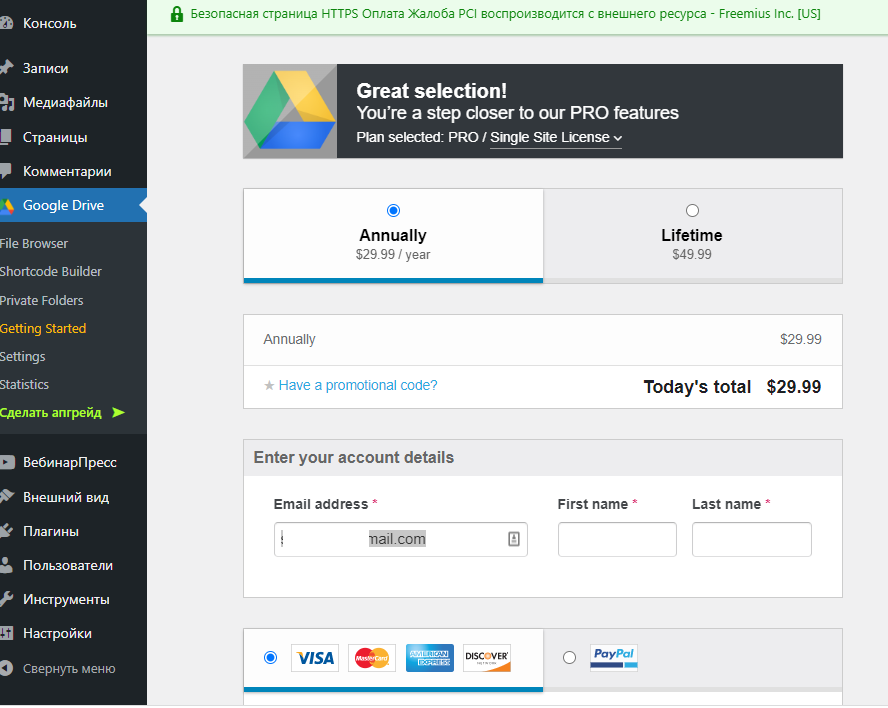This screenshot has height=708, width=888.
Task: Click the American Express logo
Action: [x=430, y=658]
